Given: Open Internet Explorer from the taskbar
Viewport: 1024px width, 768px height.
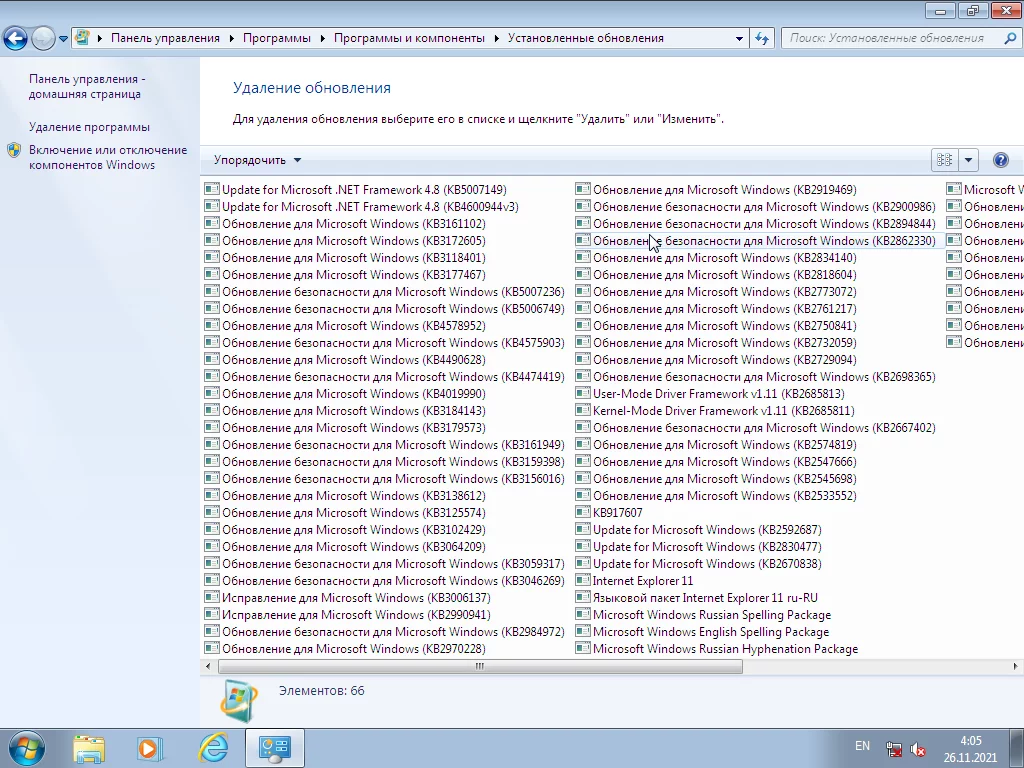Looking at the screenshot, I should point(213,748).
